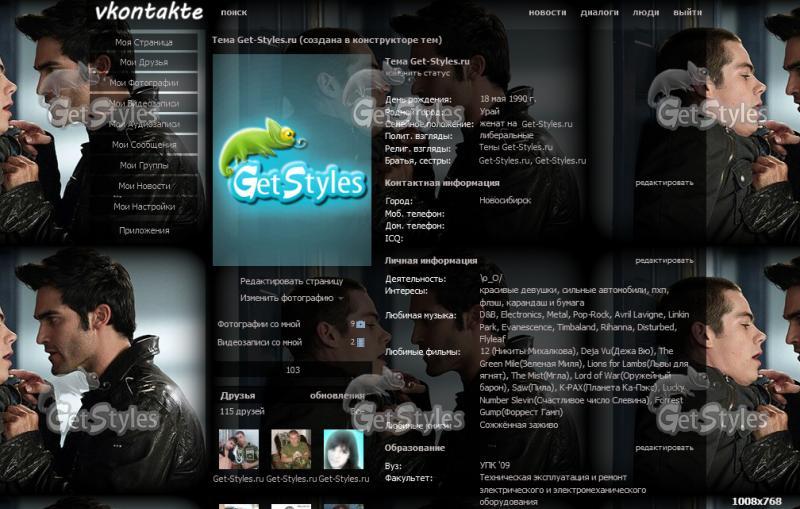Click the vkontakte logo
The height and width of the screenshot is (509, 800).
[149, 11]
